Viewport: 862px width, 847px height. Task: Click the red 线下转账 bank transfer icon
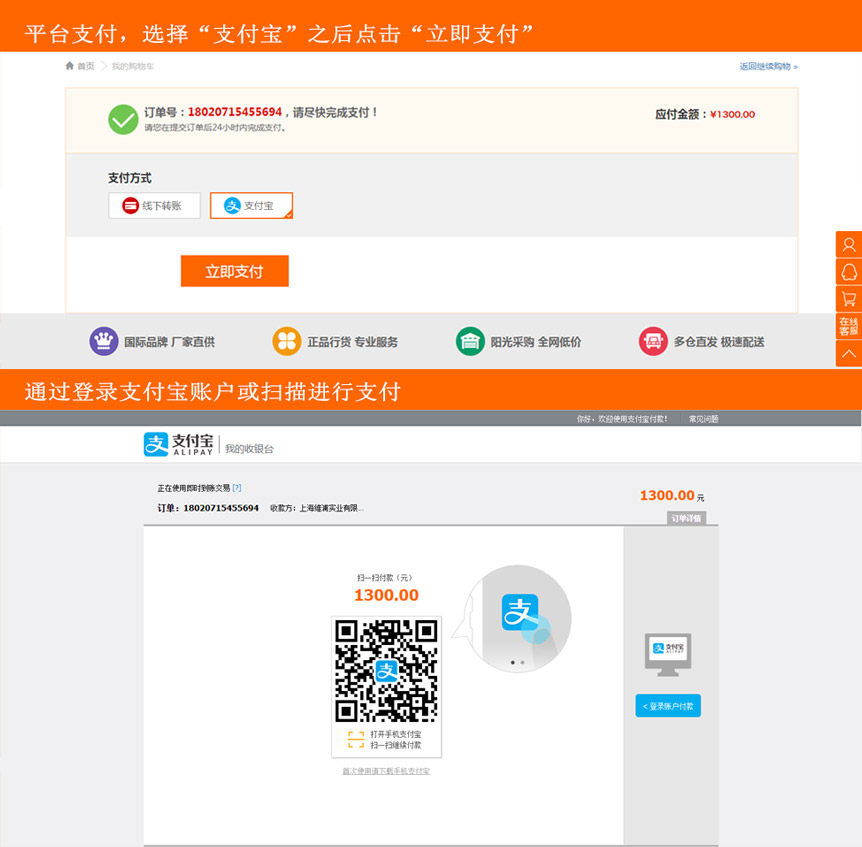click(x=130, y=206)
